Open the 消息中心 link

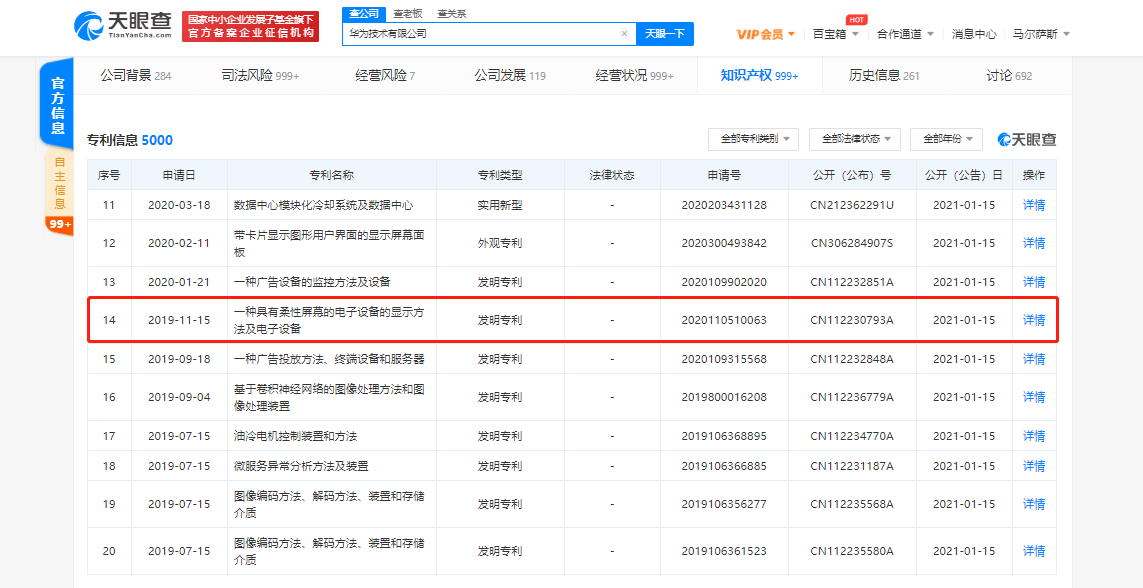[973, 34]
